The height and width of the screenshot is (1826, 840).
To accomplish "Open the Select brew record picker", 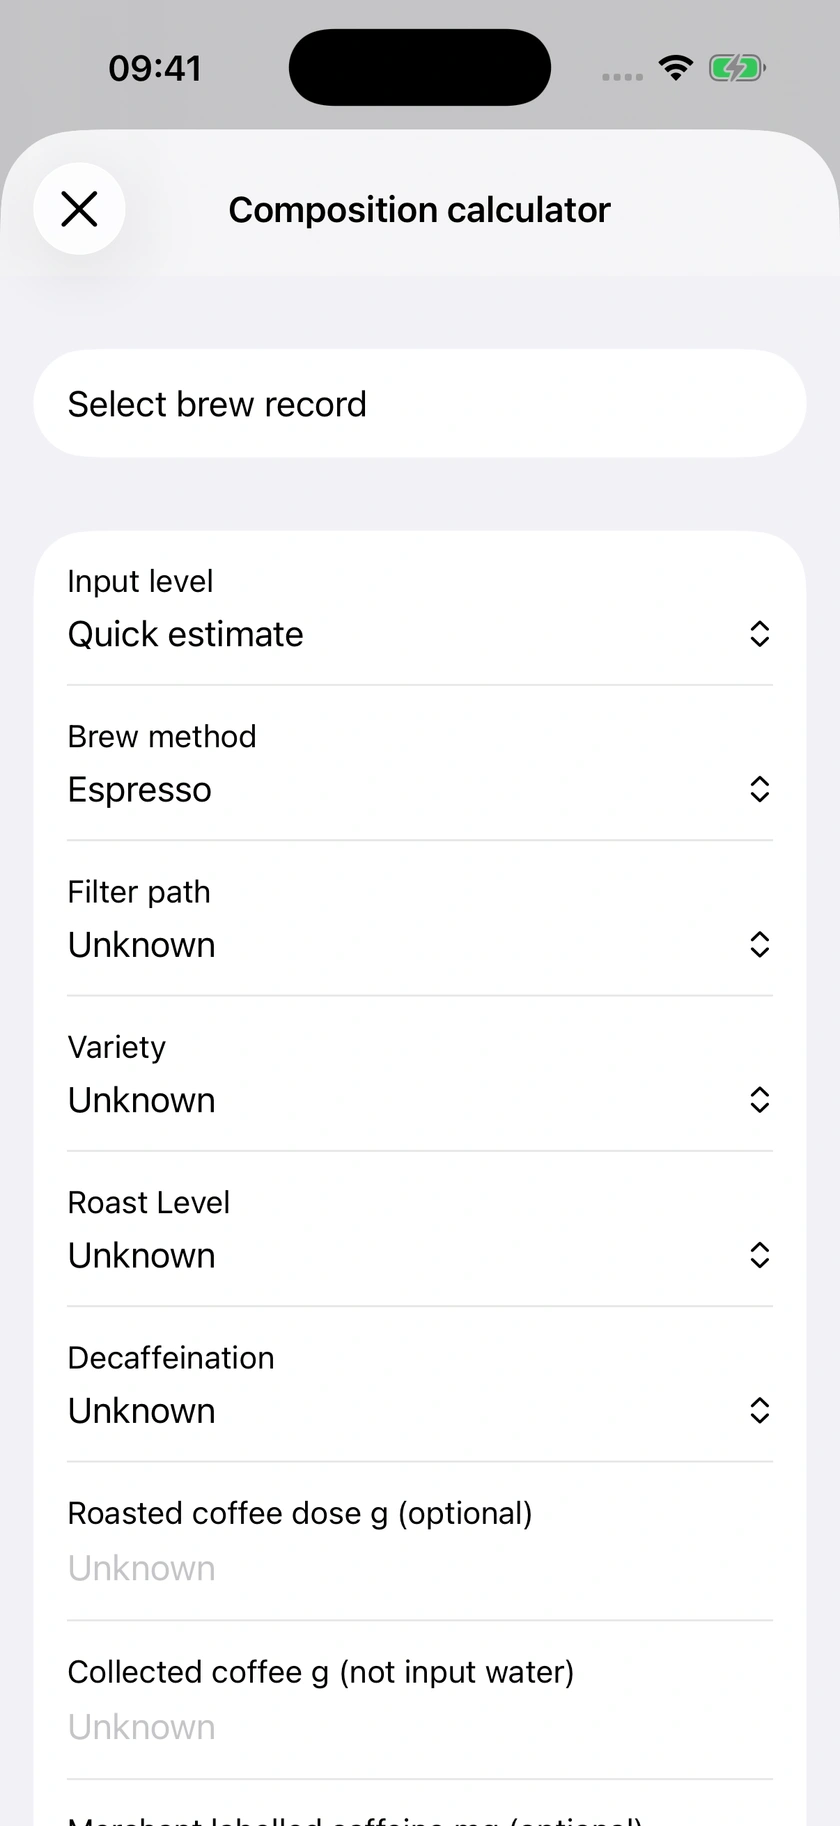I will click(x=420, y=404).
